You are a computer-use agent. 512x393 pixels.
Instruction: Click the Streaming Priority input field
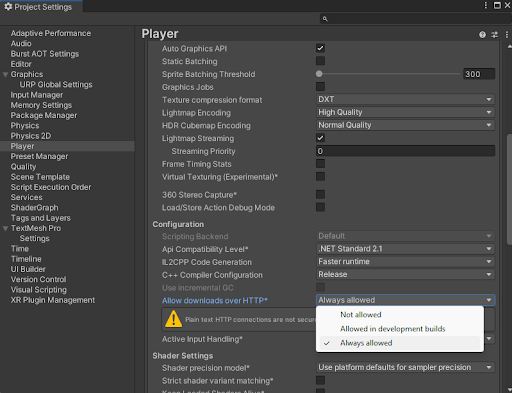(405, 151)
